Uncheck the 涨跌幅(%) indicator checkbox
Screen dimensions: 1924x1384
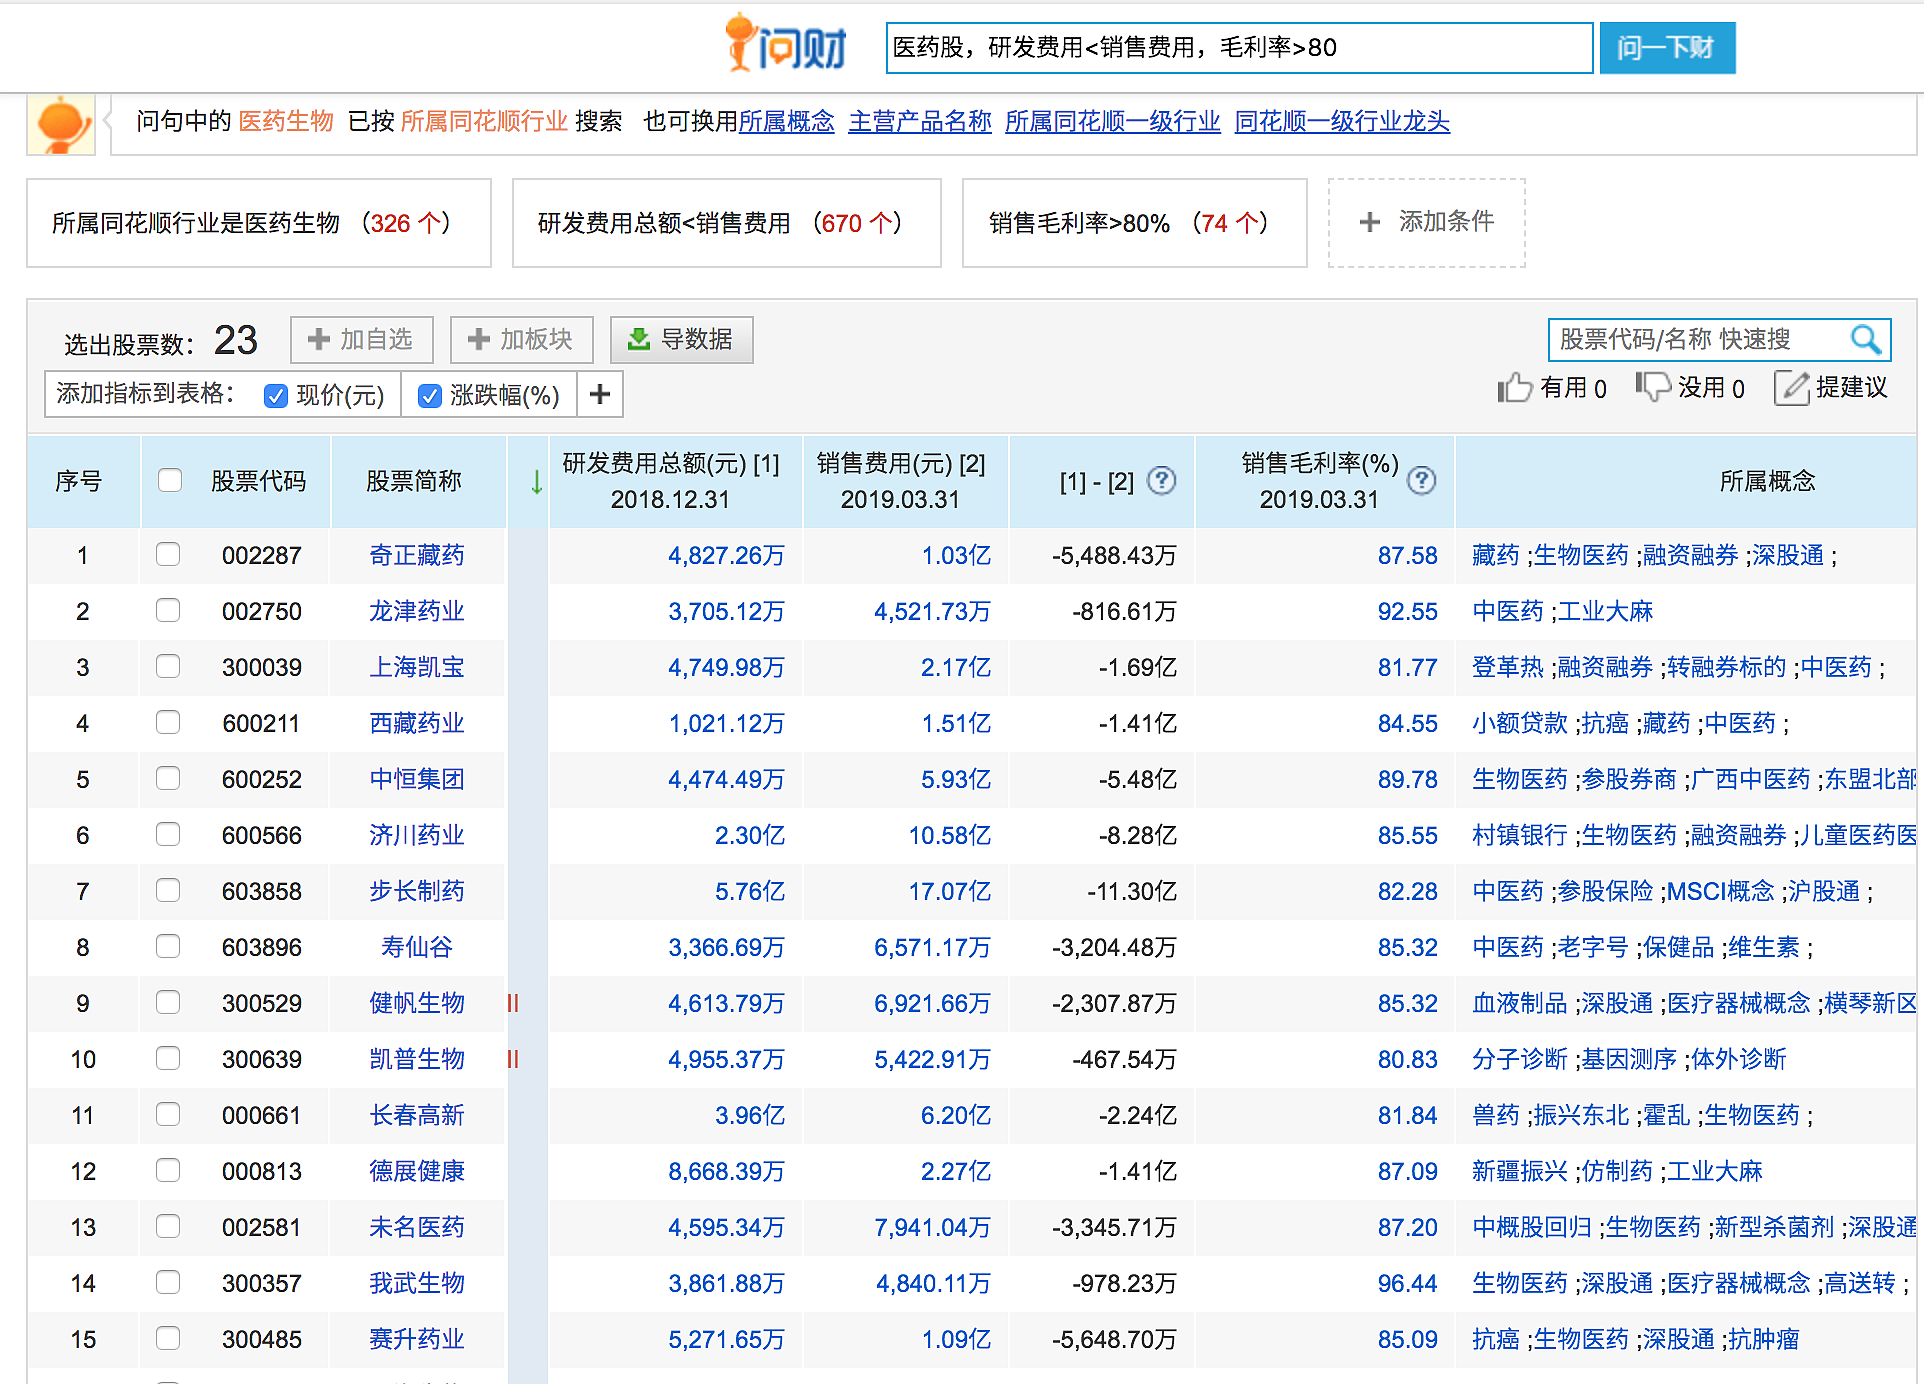430,396
